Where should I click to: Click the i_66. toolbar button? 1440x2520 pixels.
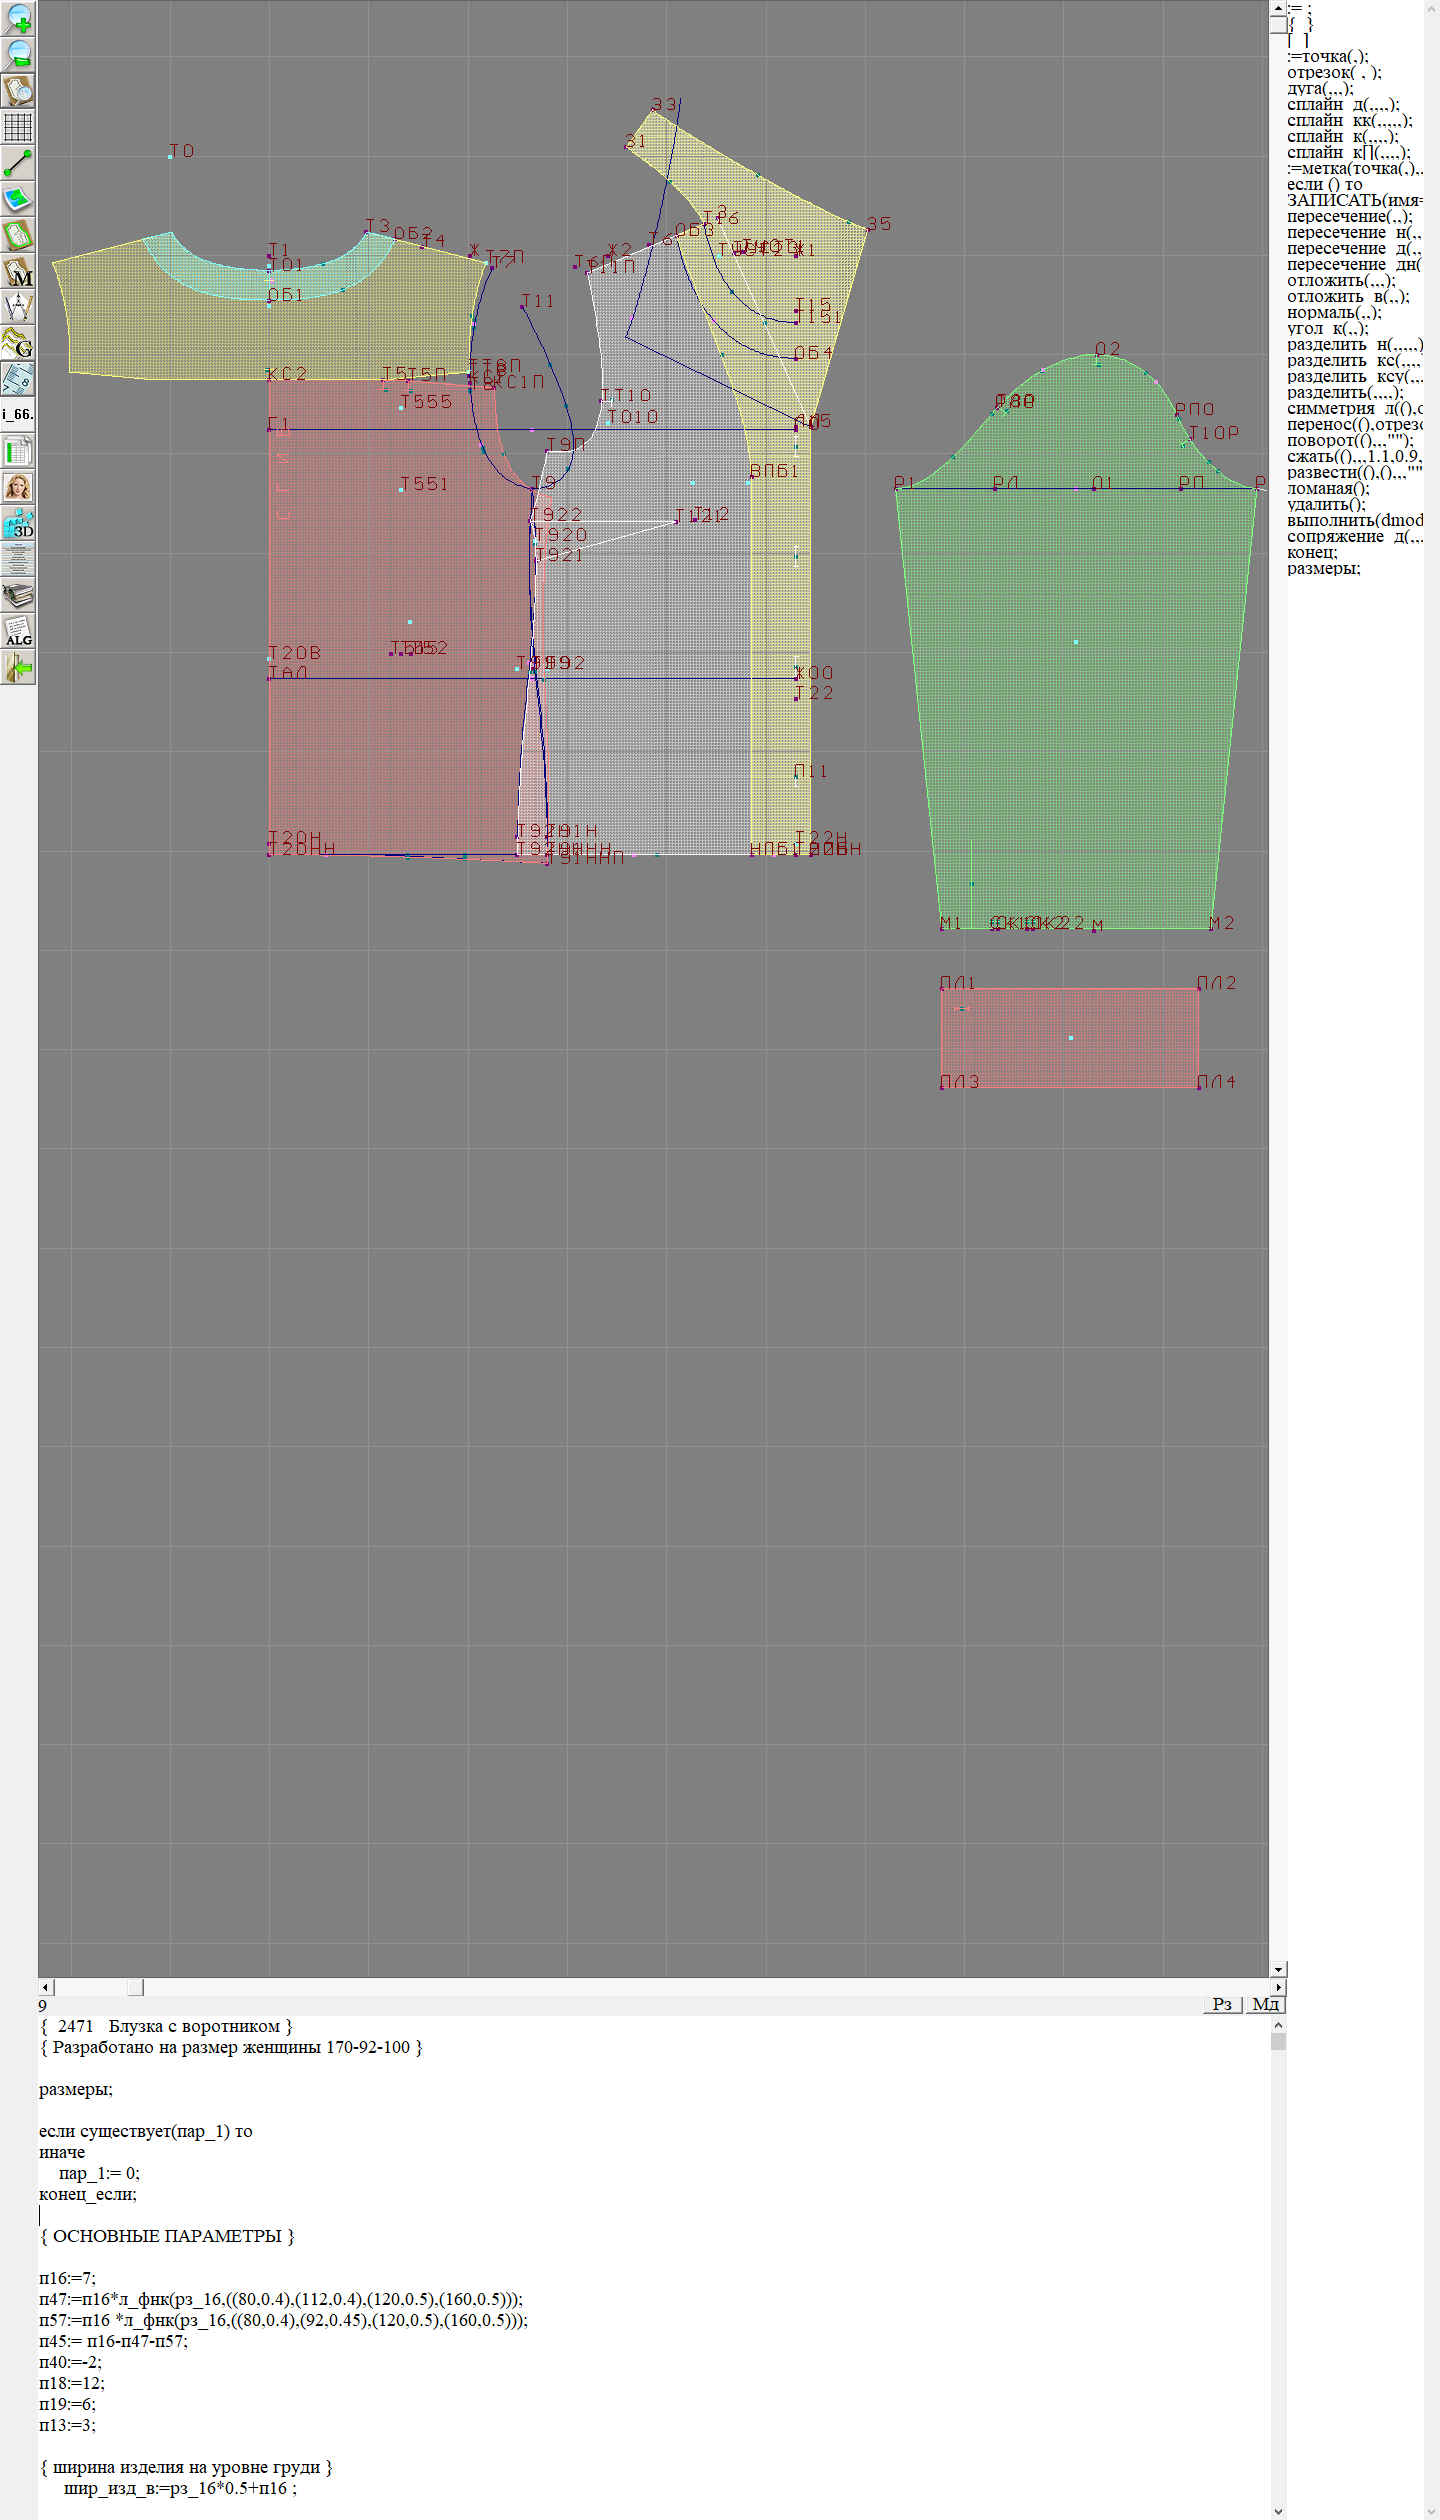[18, 414]
